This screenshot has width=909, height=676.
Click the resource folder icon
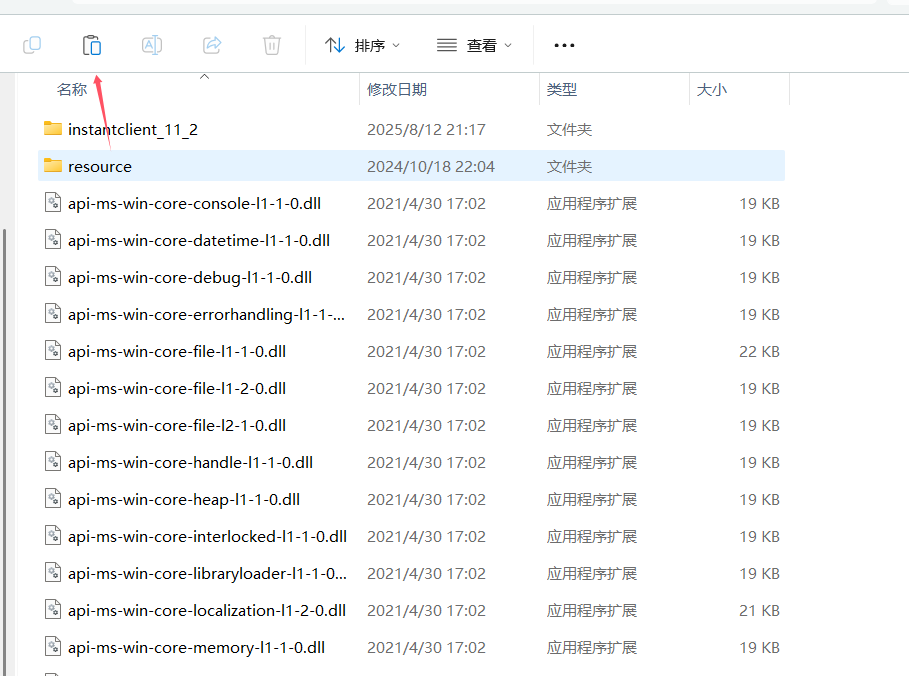(53, 166)
